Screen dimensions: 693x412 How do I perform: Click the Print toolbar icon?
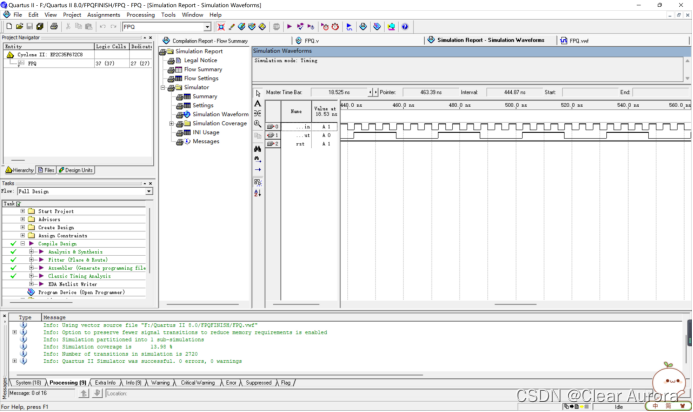click(x=54, y=27)
